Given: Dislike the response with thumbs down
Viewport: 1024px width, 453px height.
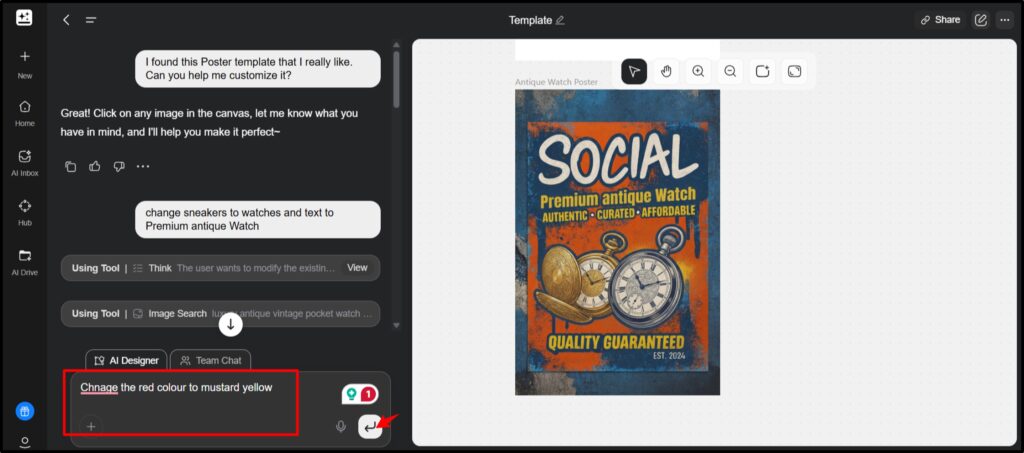Looking at the screenshot, I should [119, 166].
